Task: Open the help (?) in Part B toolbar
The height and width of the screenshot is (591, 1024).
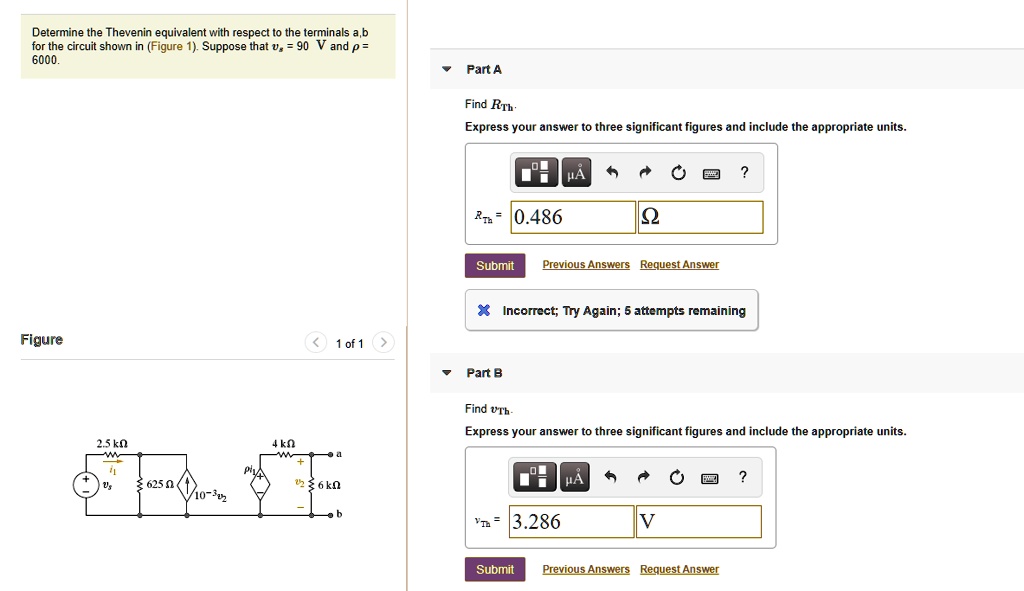Action: (x=743, y=477)
